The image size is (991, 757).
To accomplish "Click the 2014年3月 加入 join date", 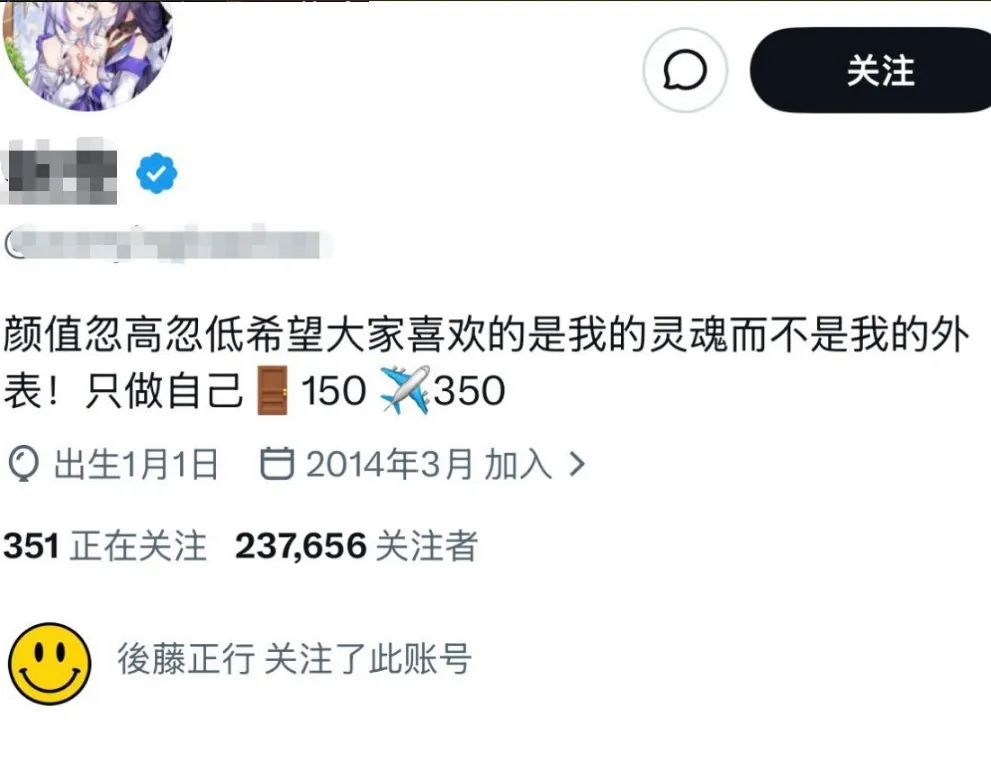I will 429,464.
